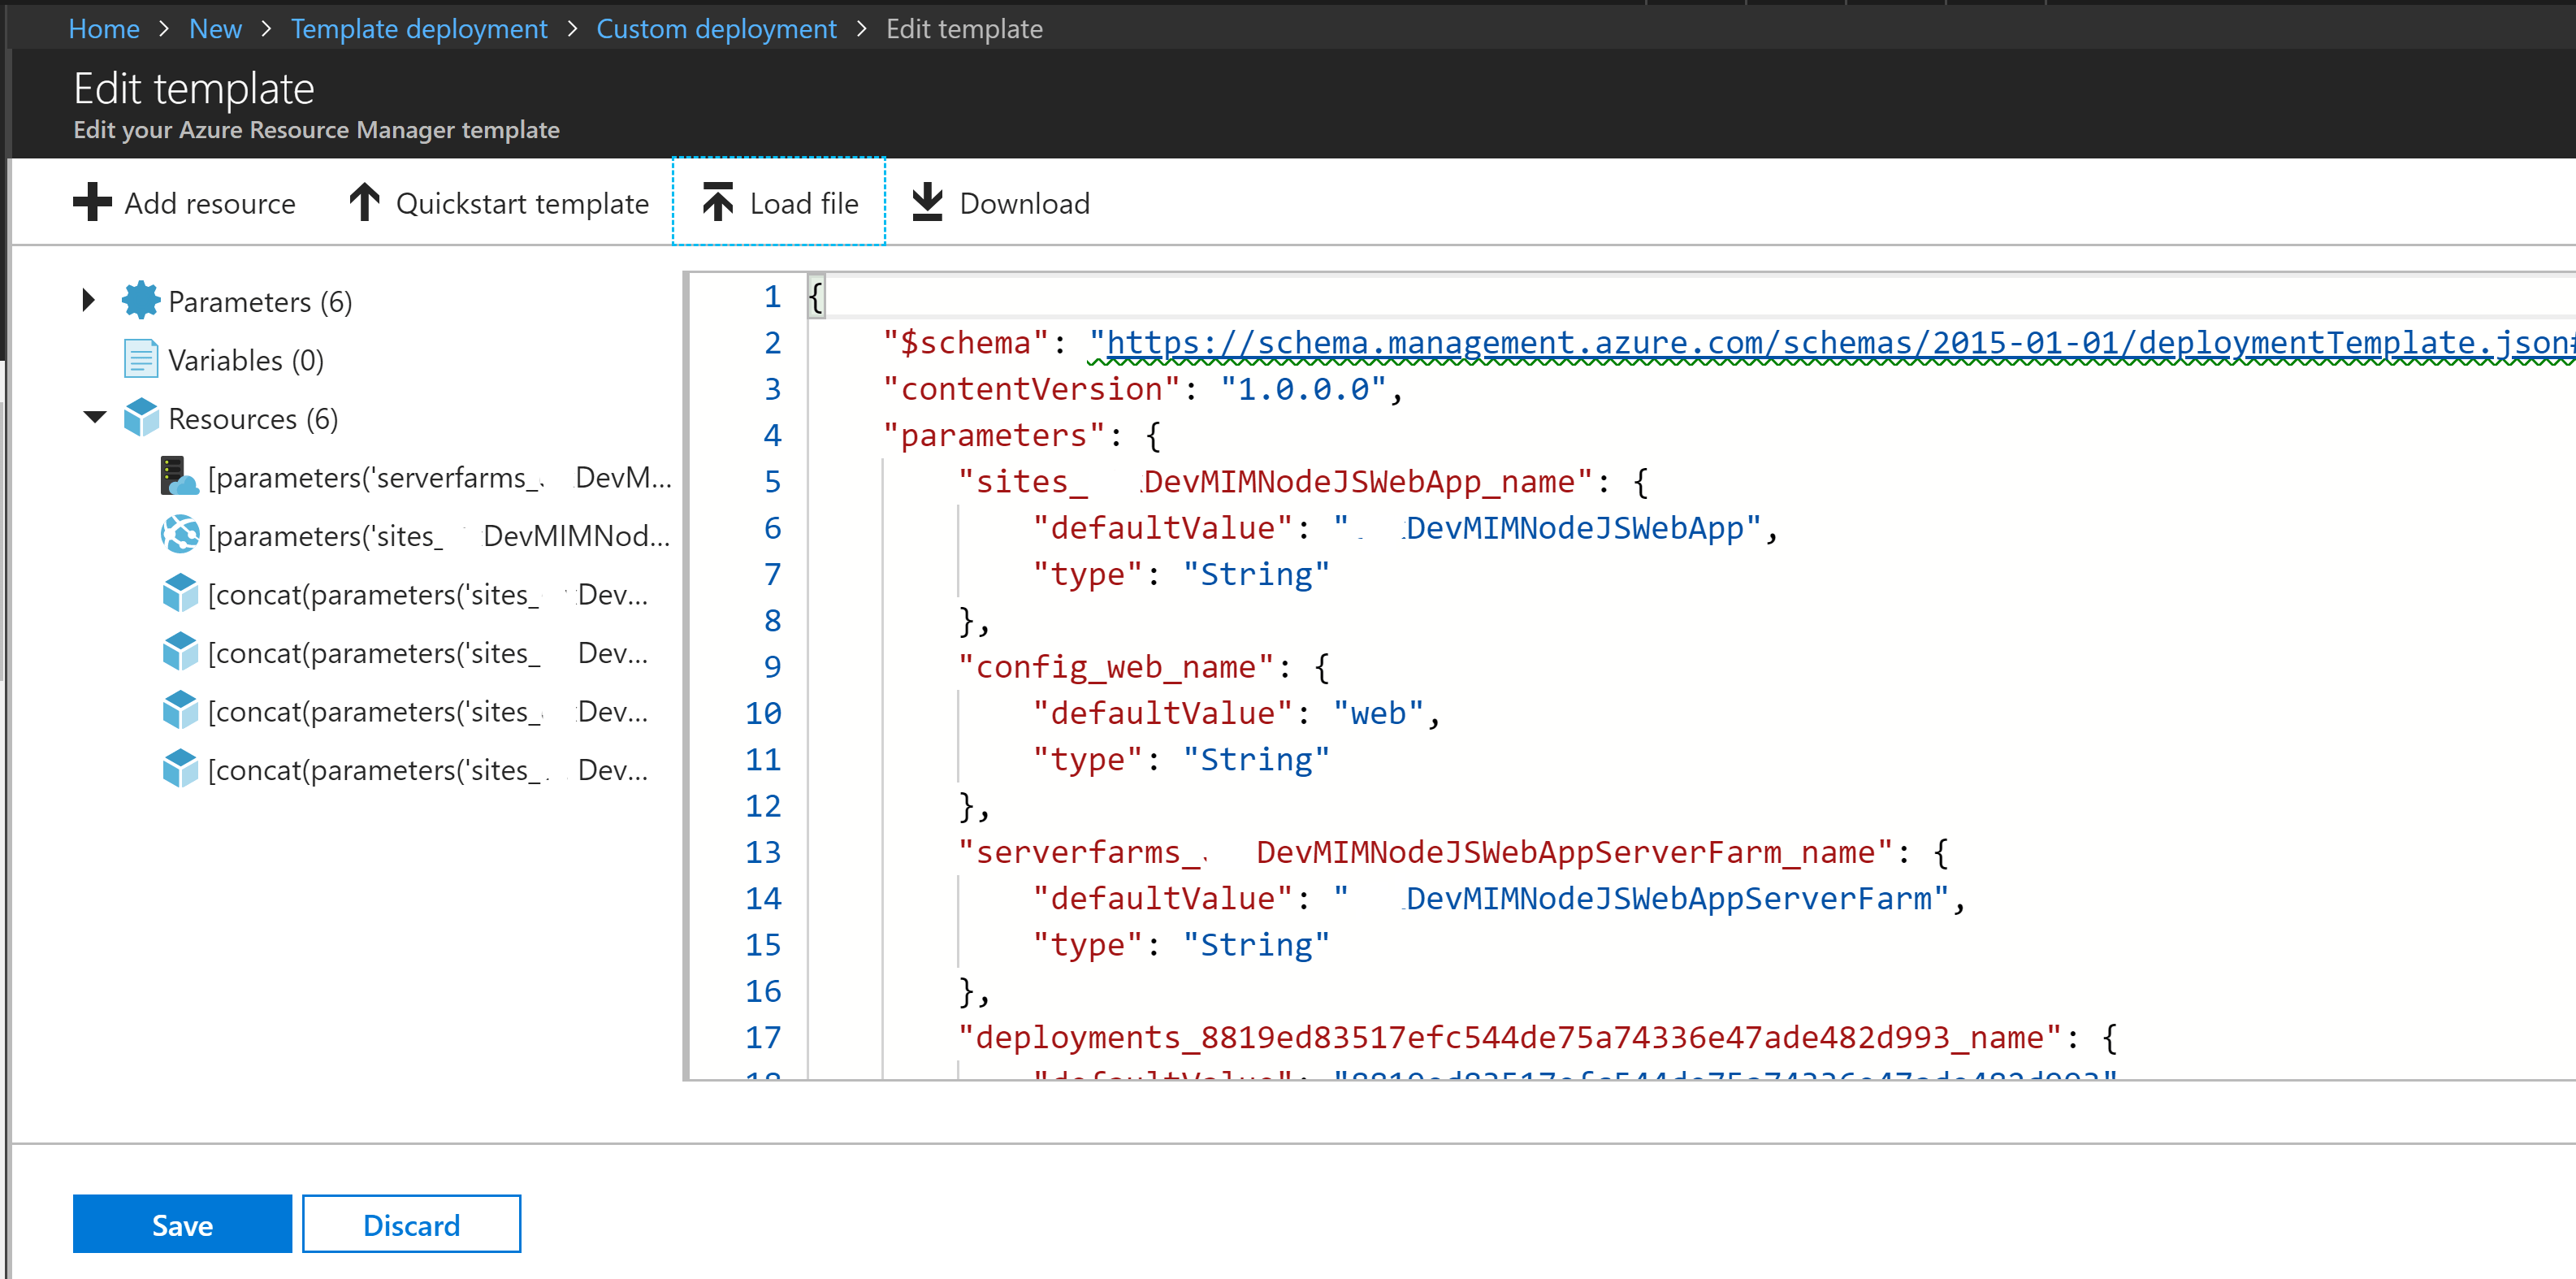This screenshot has height=1279, width=2576.
Task: Click the Load file upload icon
Action: pos(717,202)
